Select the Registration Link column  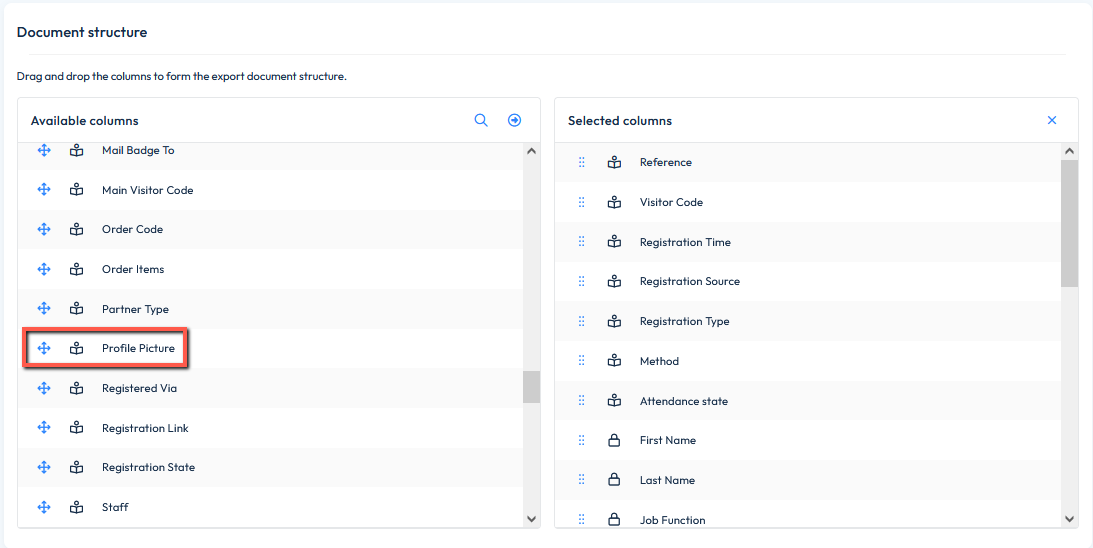pyautogui.click(x=270, y=427)
